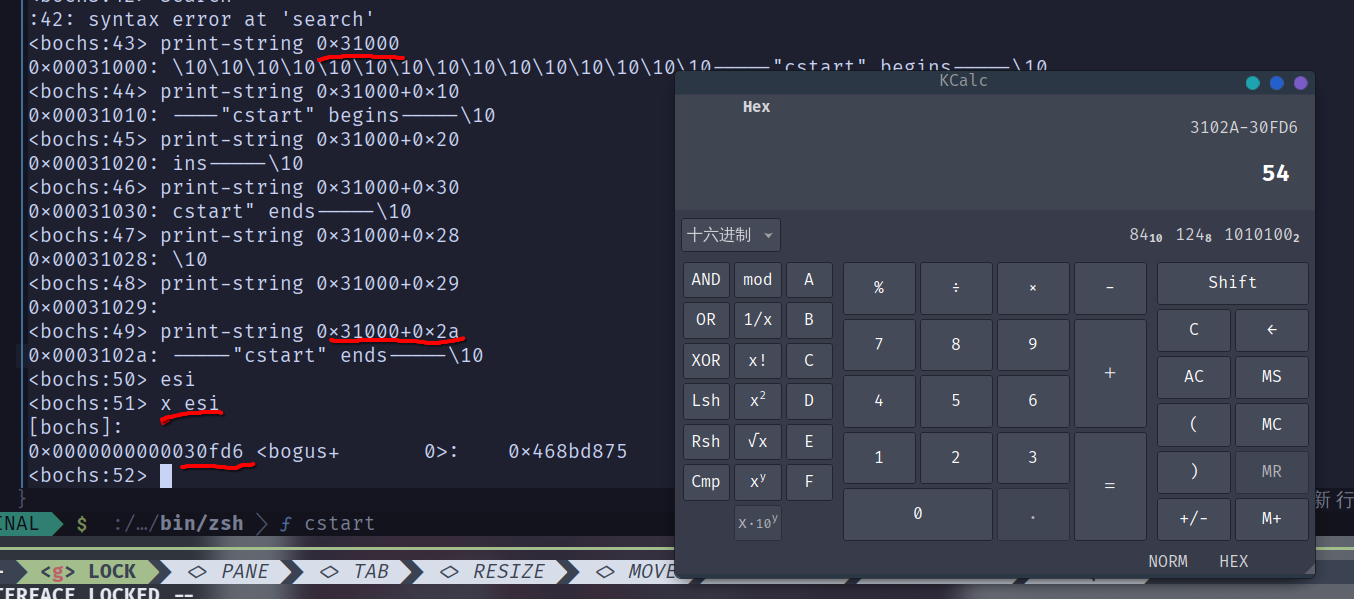
Task: Select the TAB mode in bottom bar
Action: 357,571
